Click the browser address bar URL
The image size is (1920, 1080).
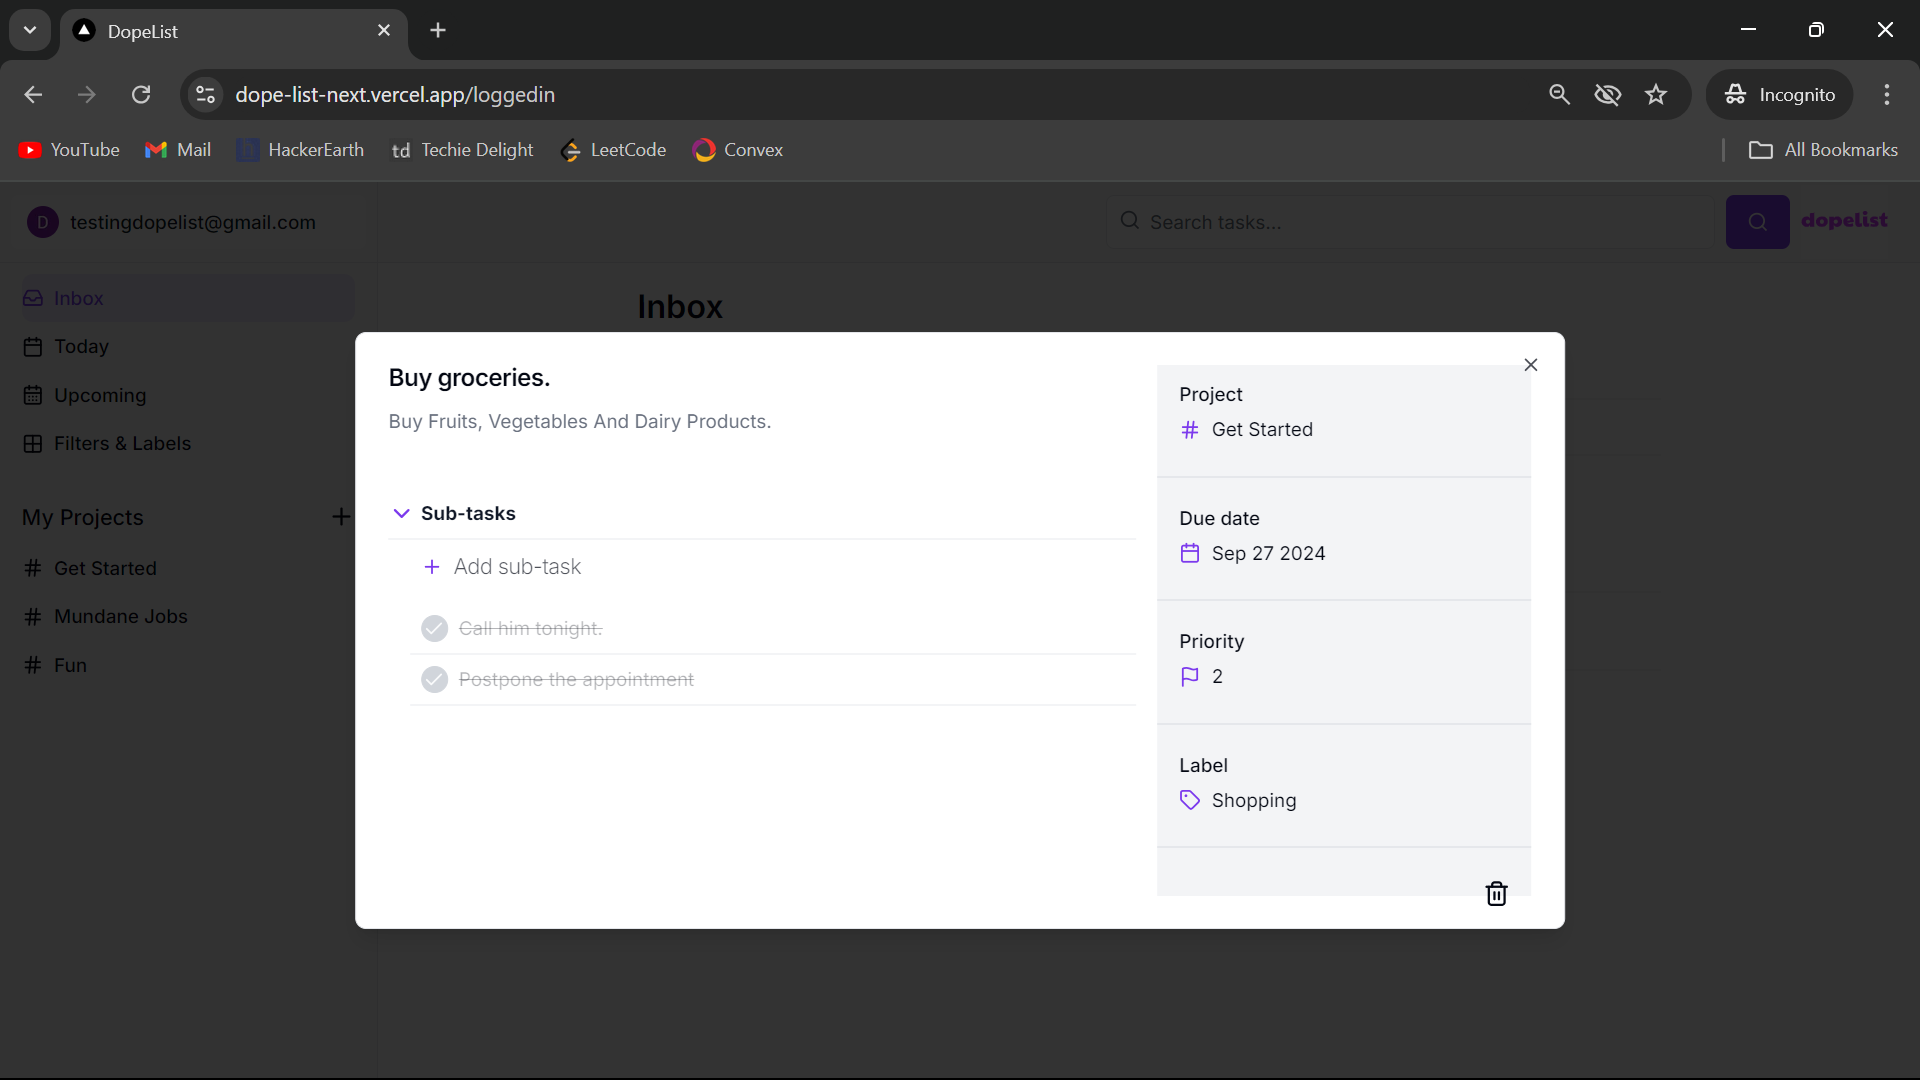click(395, 95)
